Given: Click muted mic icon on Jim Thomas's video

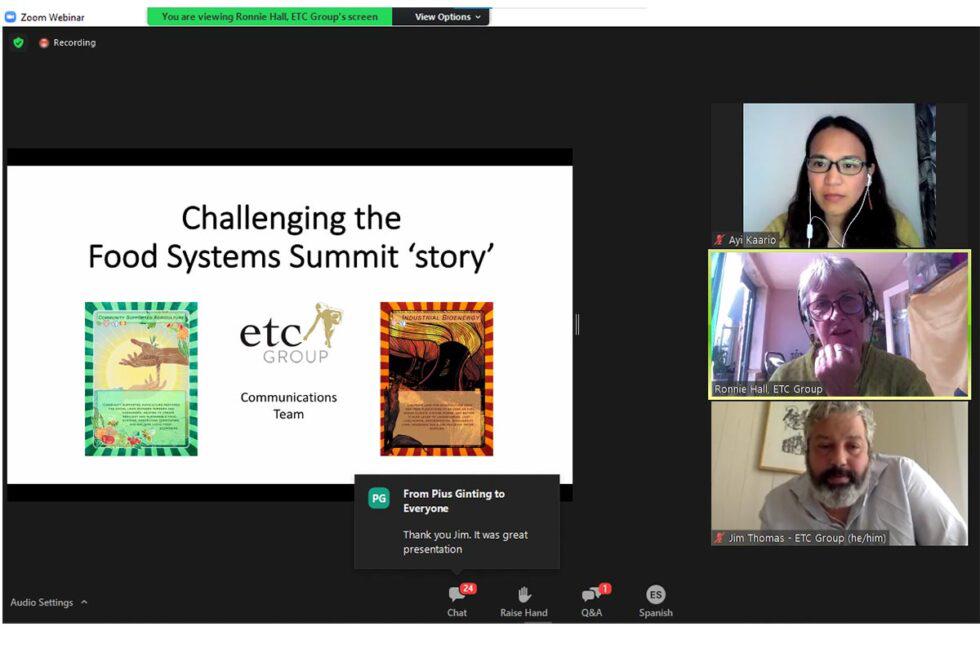Looking at the screenshot, I should [719, 538].
